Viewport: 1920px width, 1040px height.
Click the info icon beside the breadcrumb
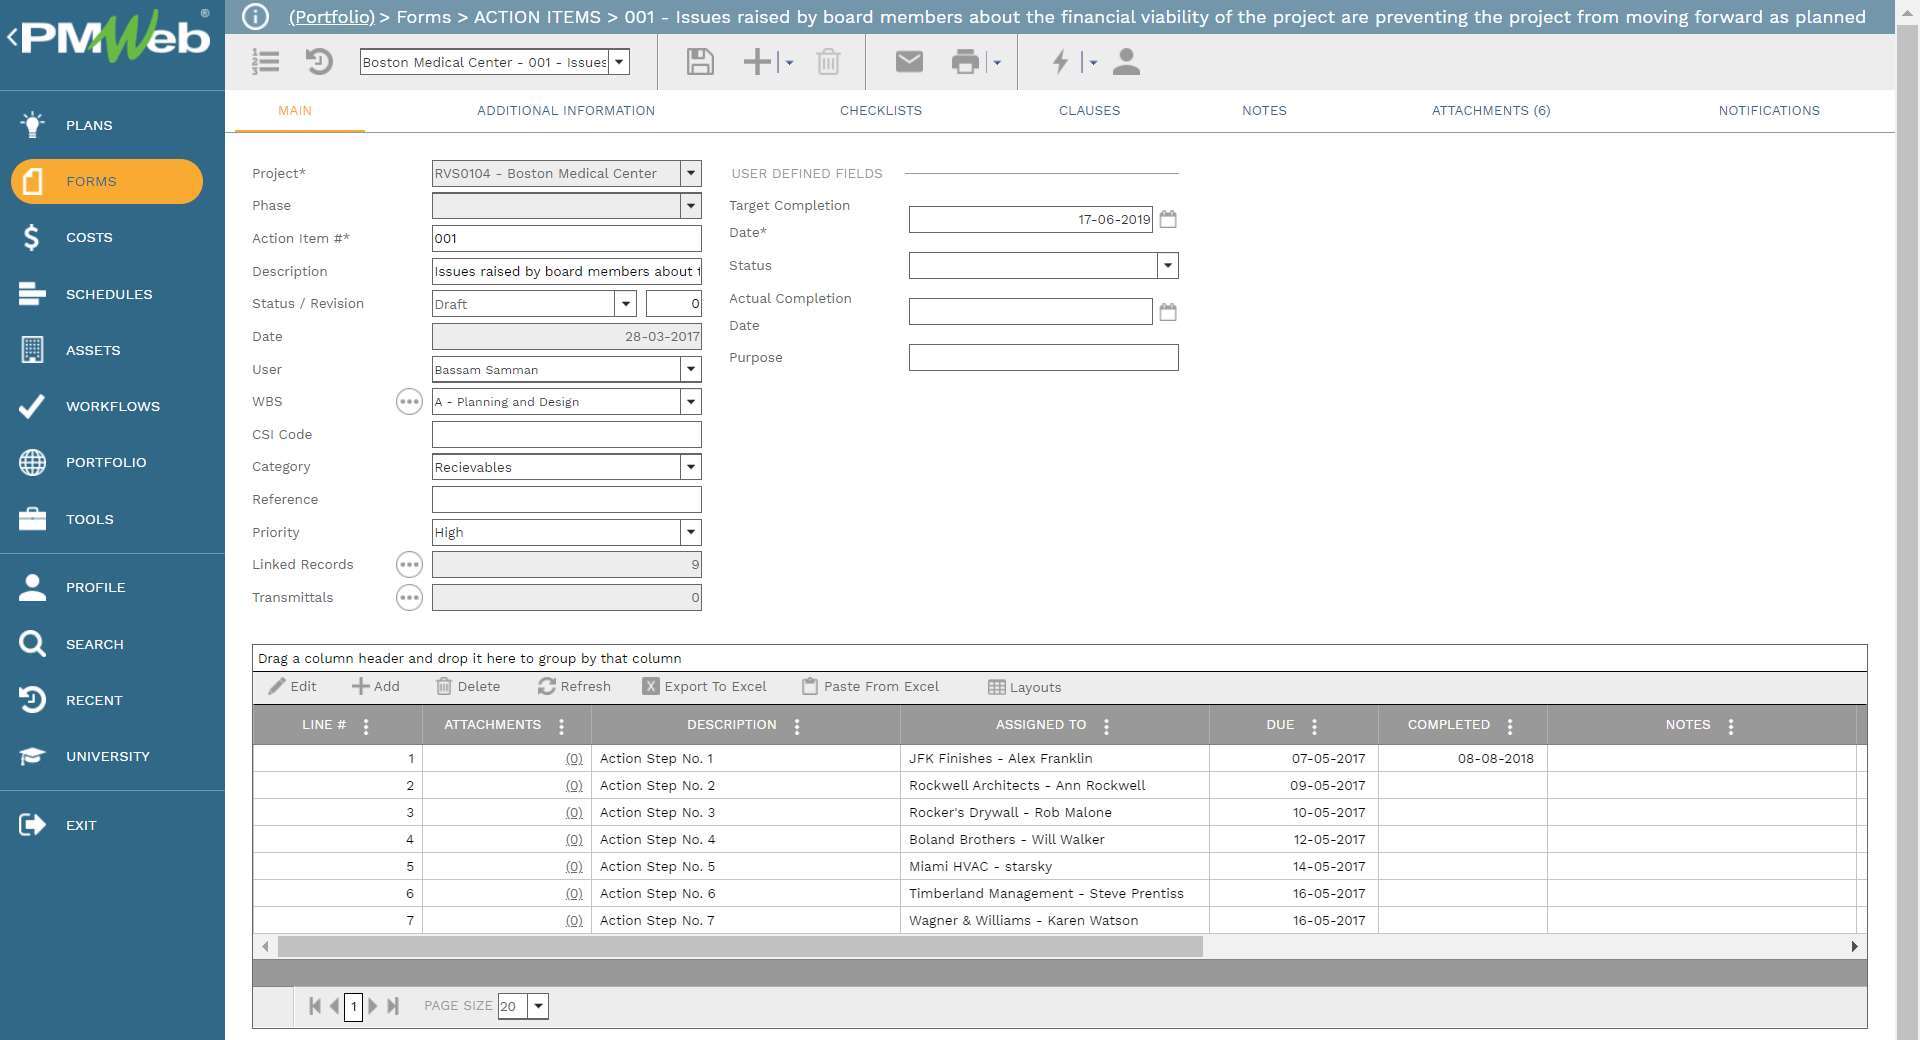[255, 17]
